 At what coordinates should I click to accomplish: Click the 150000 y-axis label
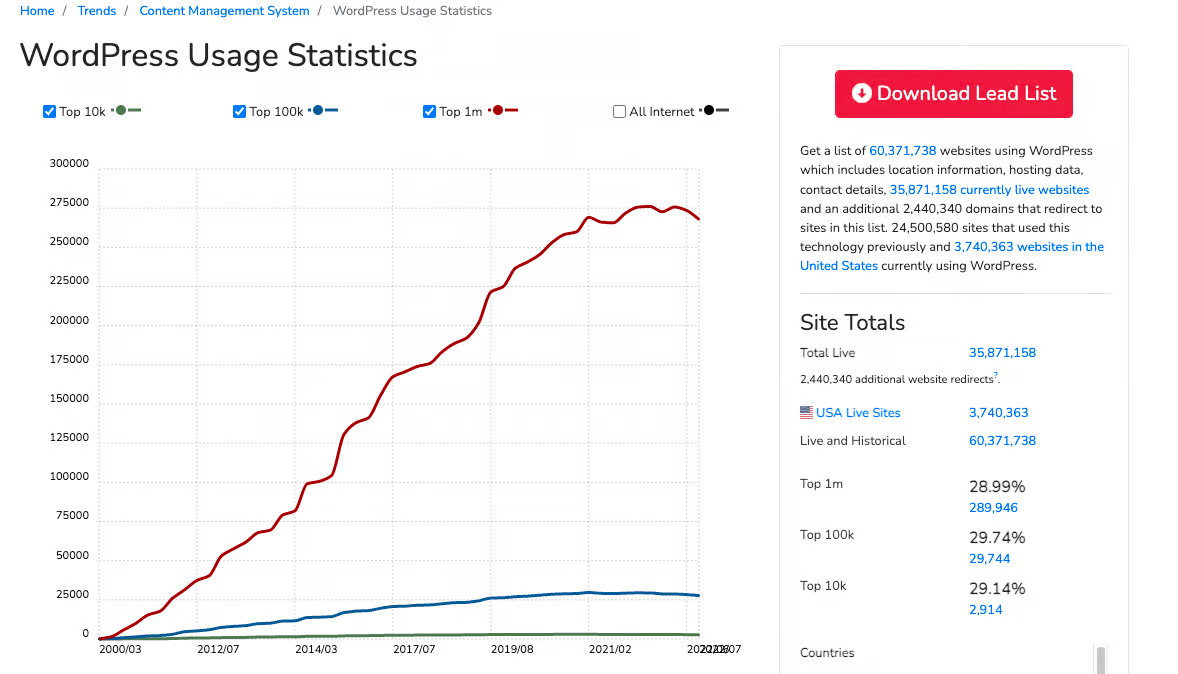pyautogui.click(x=69, y=399)
